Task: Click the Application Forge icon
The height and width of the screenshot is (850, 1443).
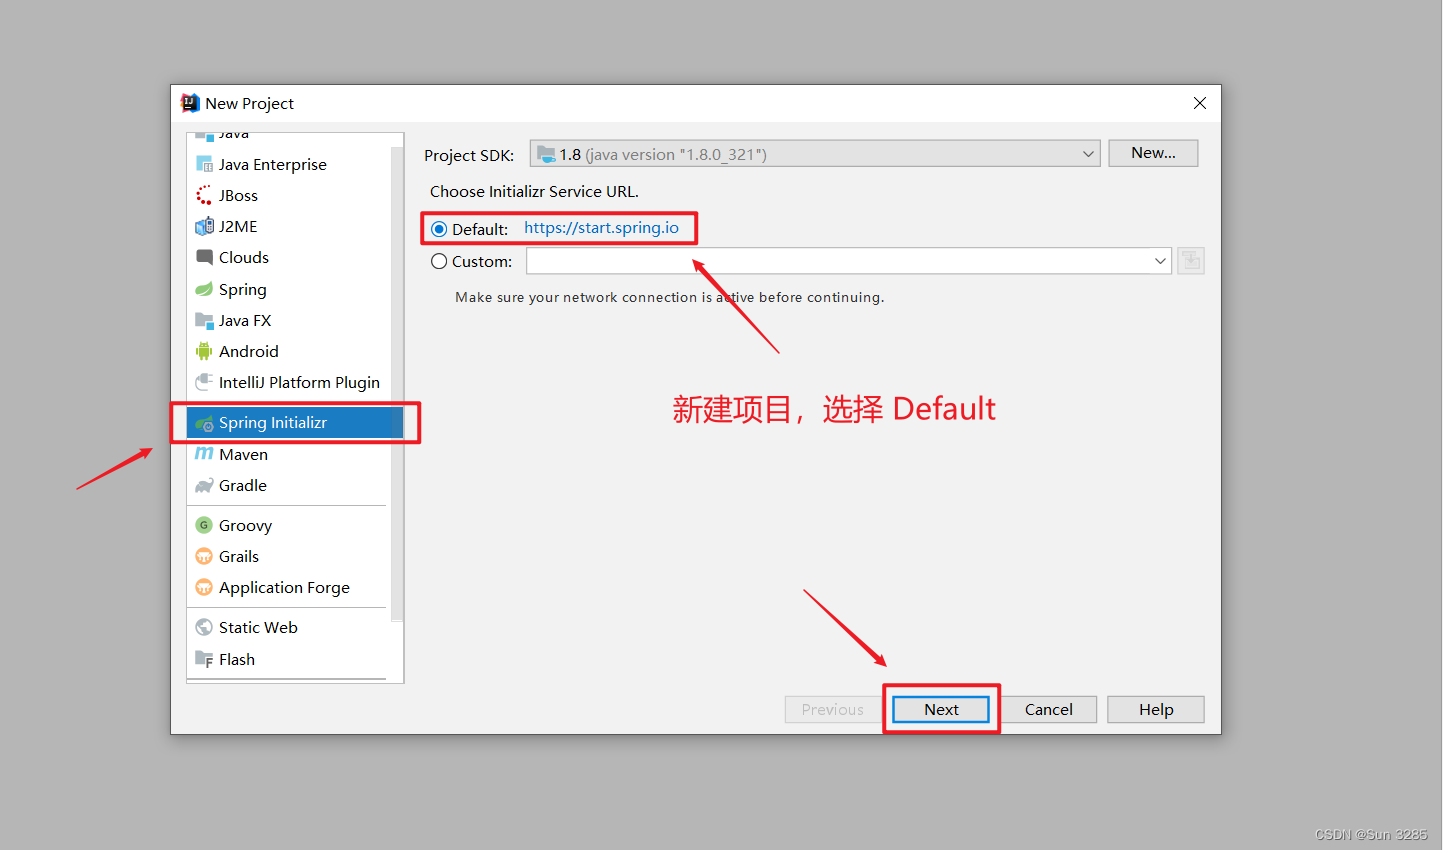Action: tap(204, 587)
